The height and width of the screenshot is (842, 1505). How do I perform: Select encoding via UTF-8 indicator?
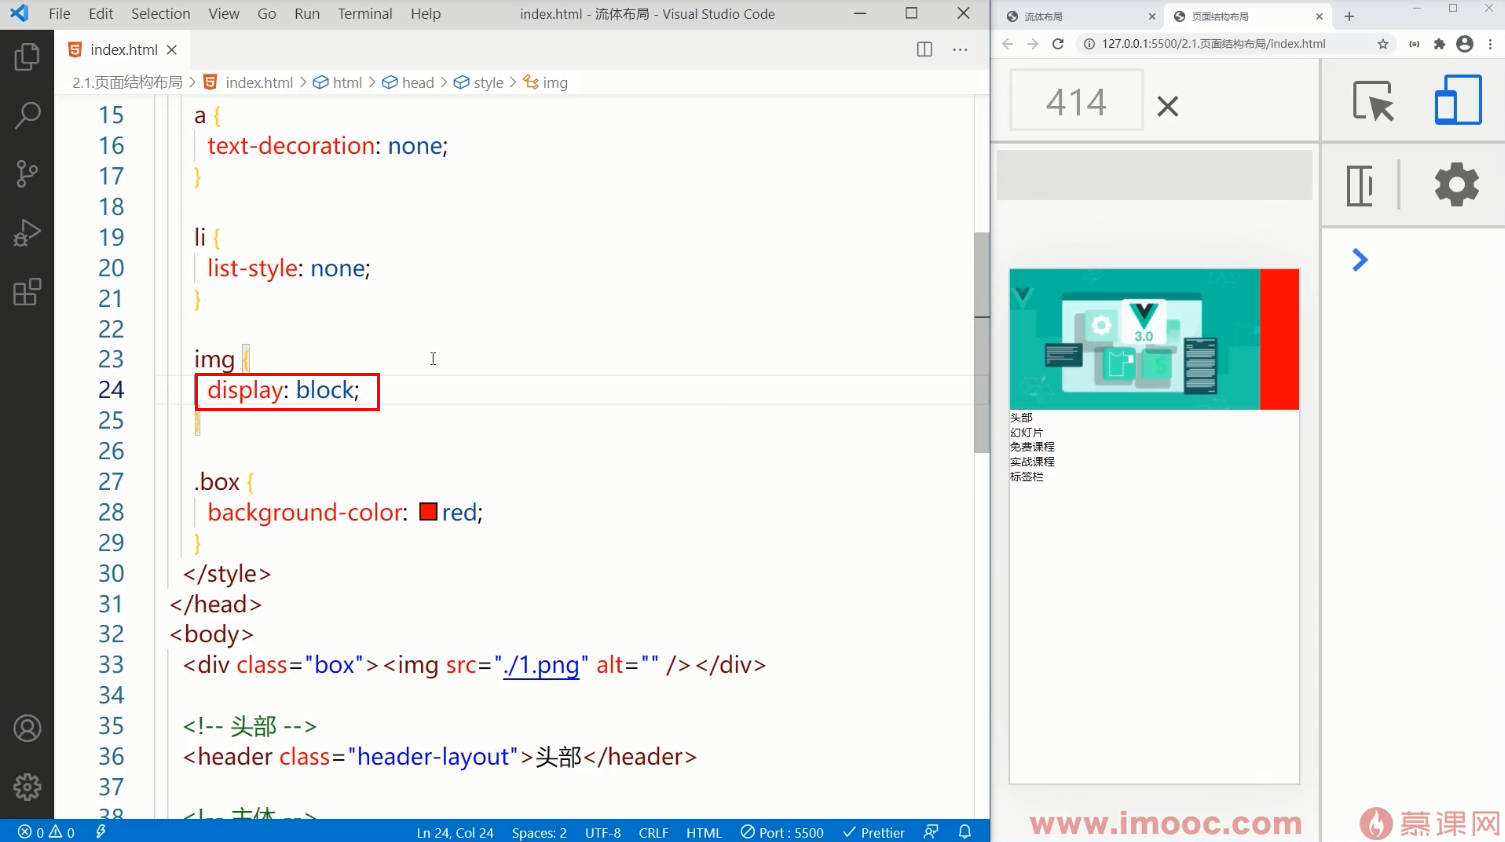[x=603, y=832]
